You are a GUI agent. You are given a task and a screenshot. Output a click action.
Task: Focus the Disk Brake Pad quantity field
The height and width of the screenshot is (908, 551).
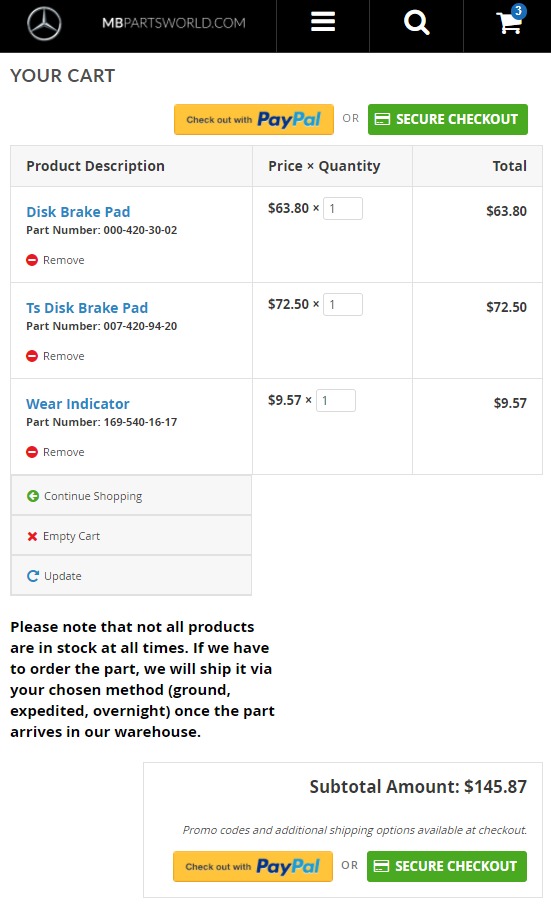pos(343,208)
